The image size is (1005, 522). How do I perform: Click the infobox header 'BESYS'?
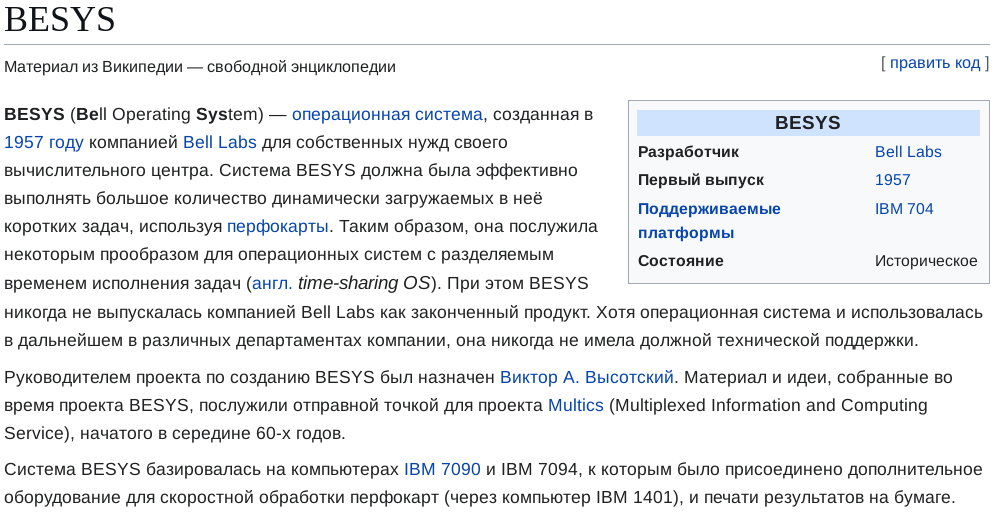tap(808, 122)
